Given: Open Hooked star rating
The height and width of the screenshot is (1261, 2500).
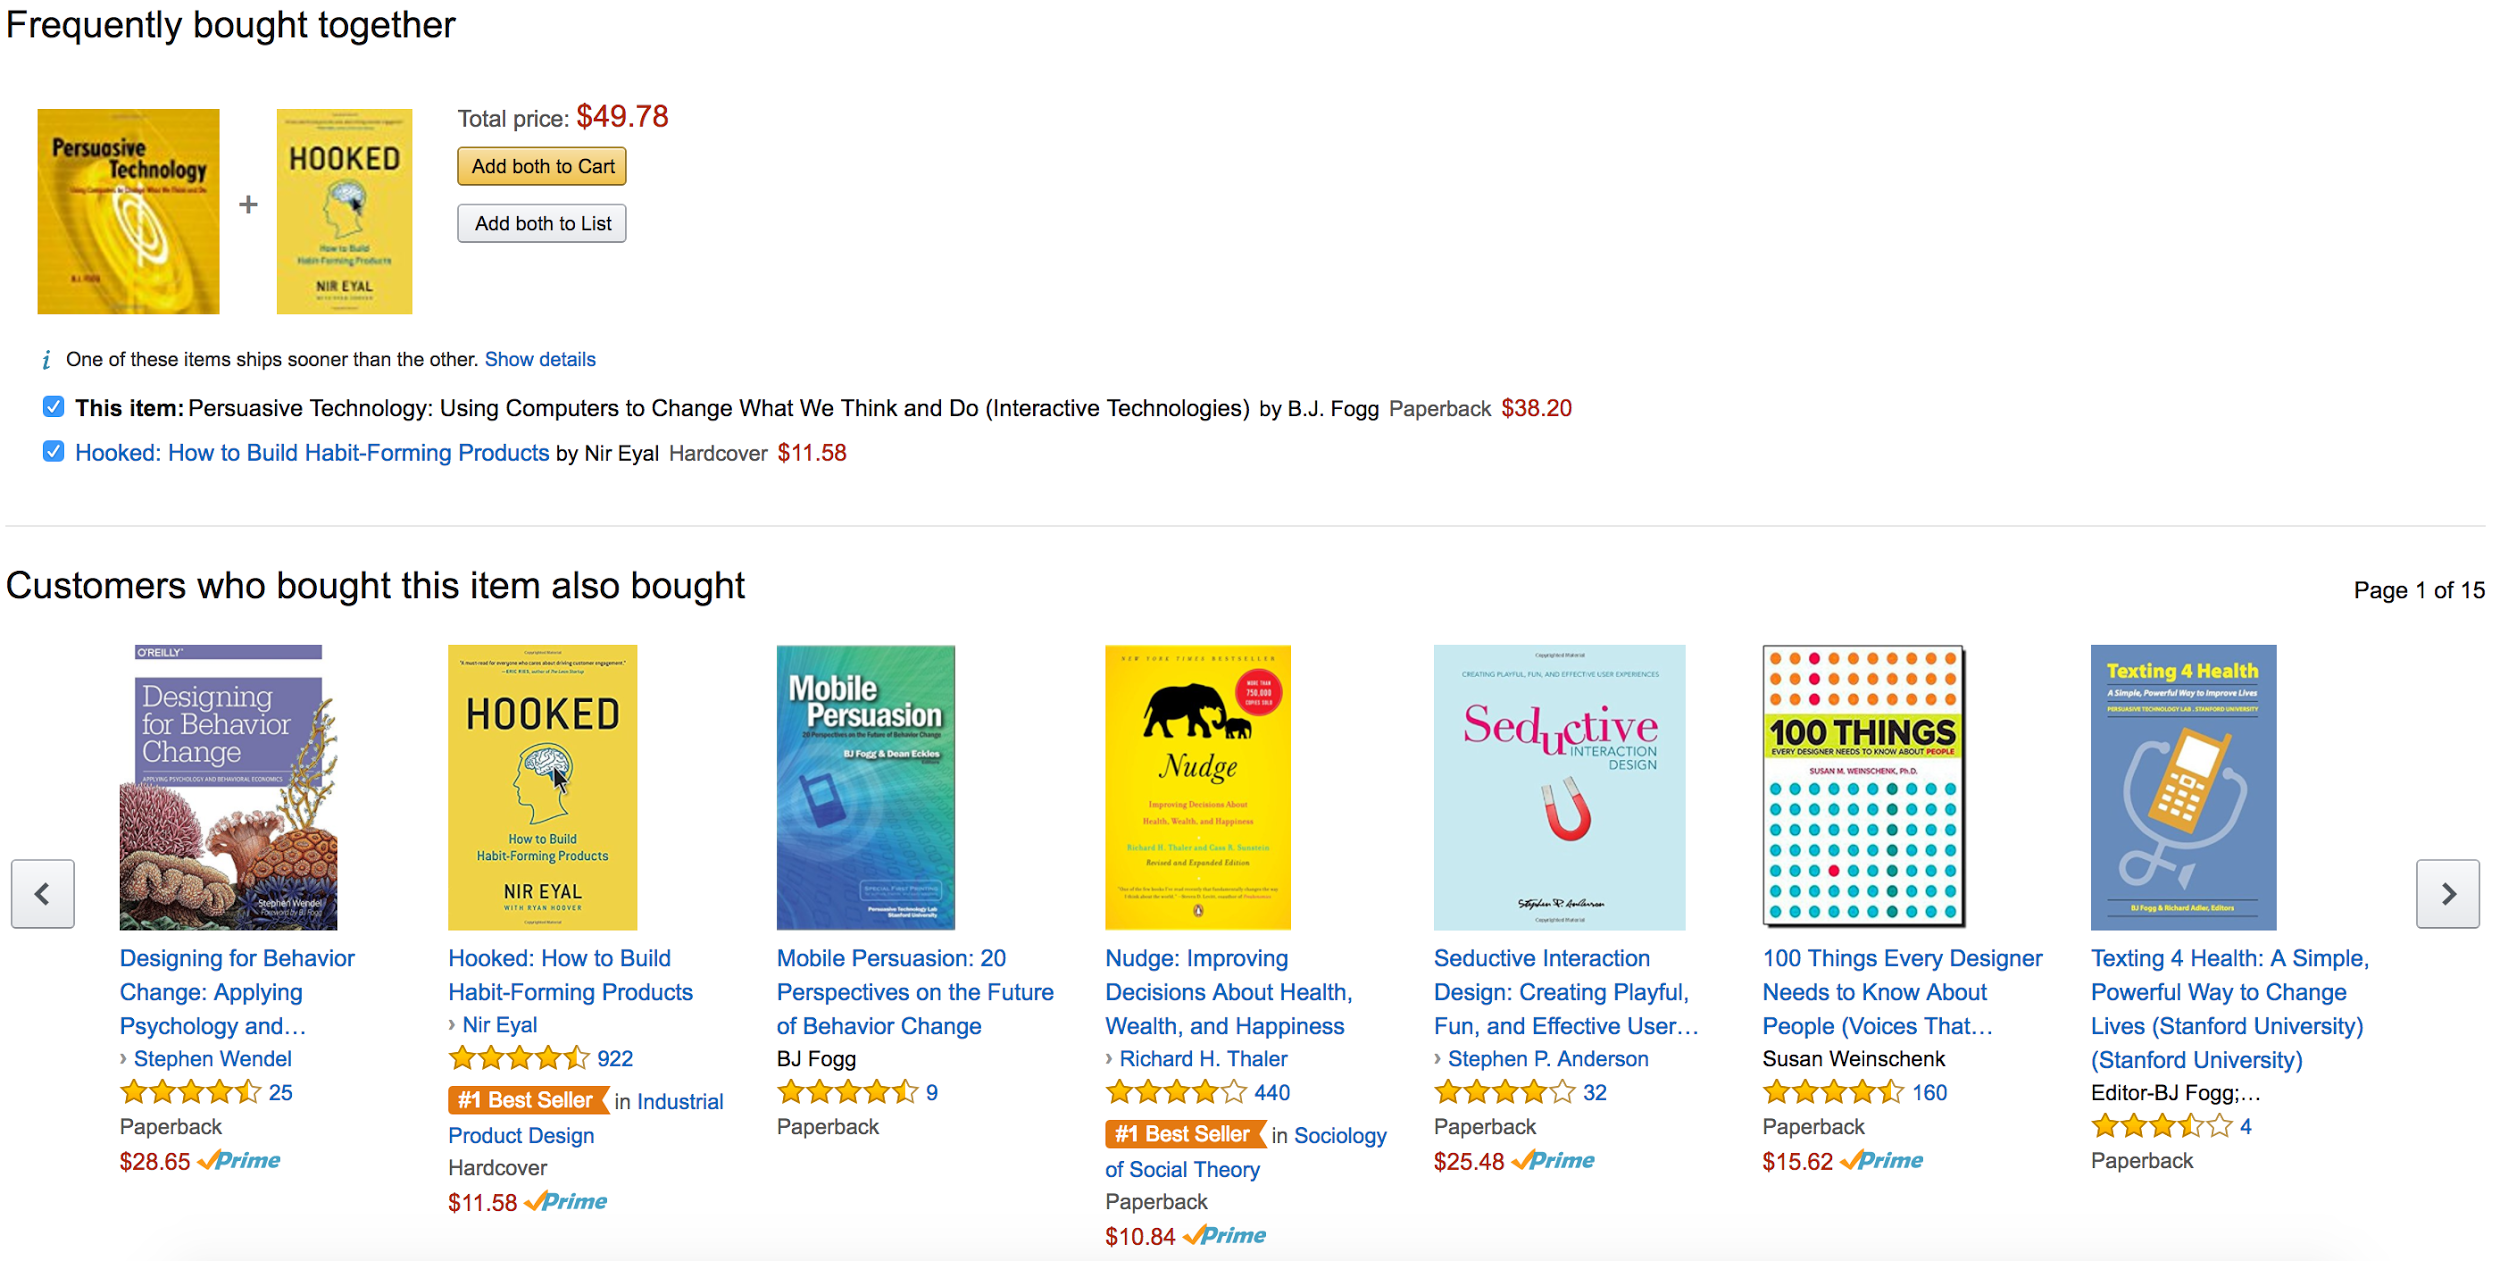Looking at the screenshot, I should pyautogui.click(x=519, y=1058).
